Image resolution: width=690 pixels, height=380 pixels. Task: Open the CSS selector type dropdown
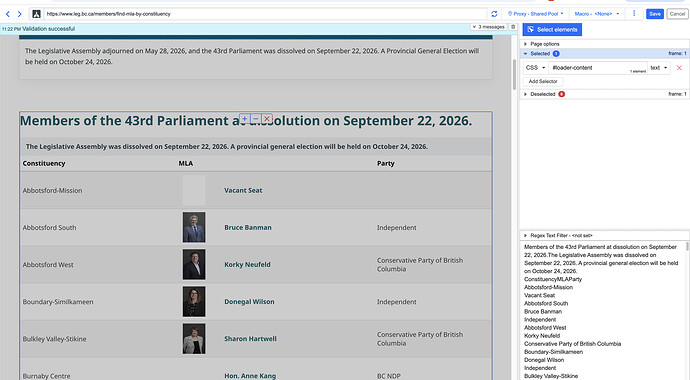pos(536,68)
